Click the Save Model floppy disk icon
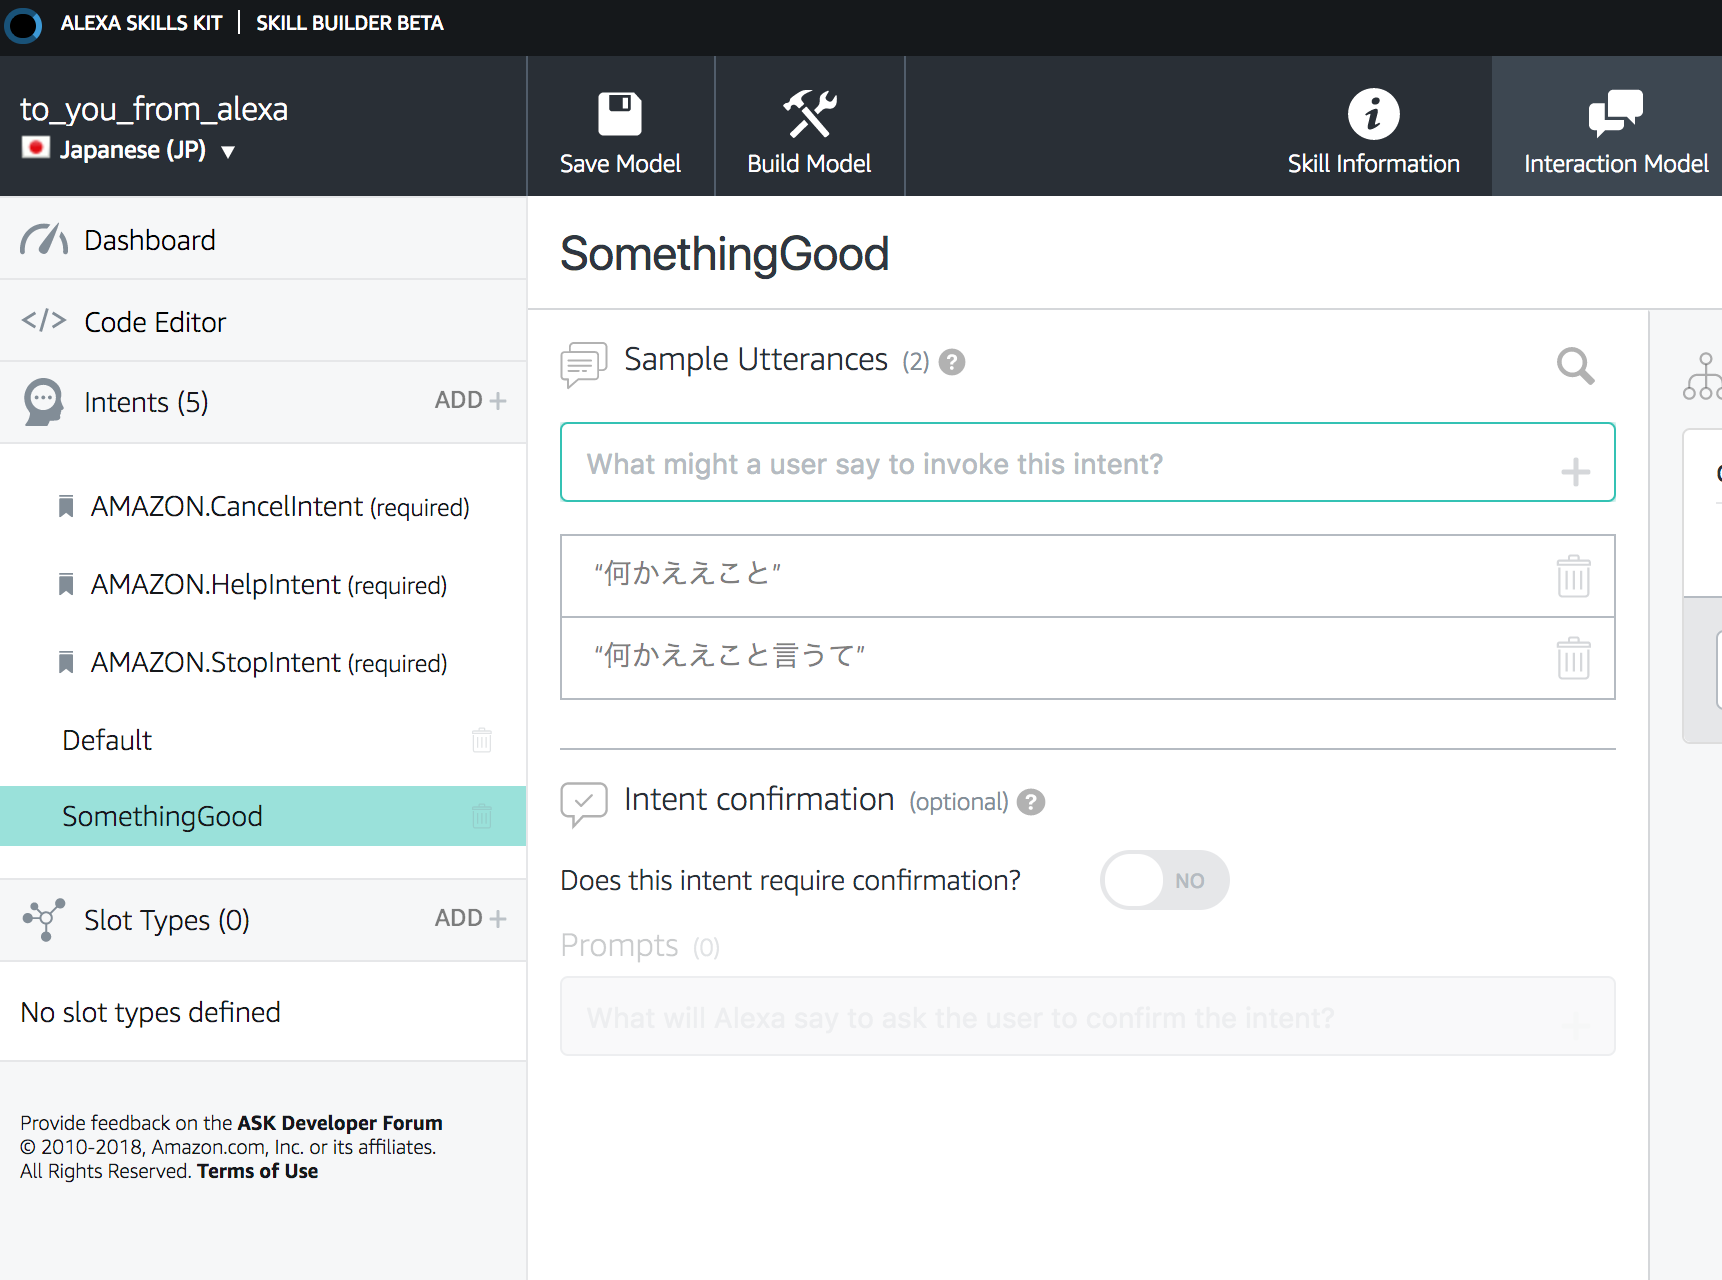This screenshot has height=1280, width=1722. 620,114
